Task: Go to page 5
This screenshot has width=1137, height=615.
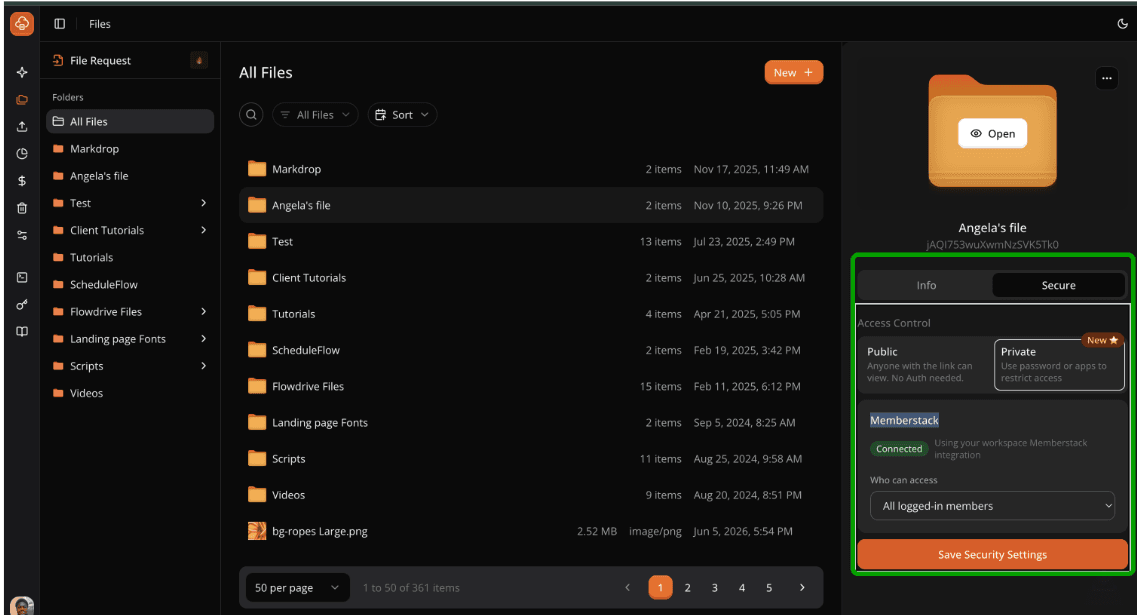Action: pos(769,587)
